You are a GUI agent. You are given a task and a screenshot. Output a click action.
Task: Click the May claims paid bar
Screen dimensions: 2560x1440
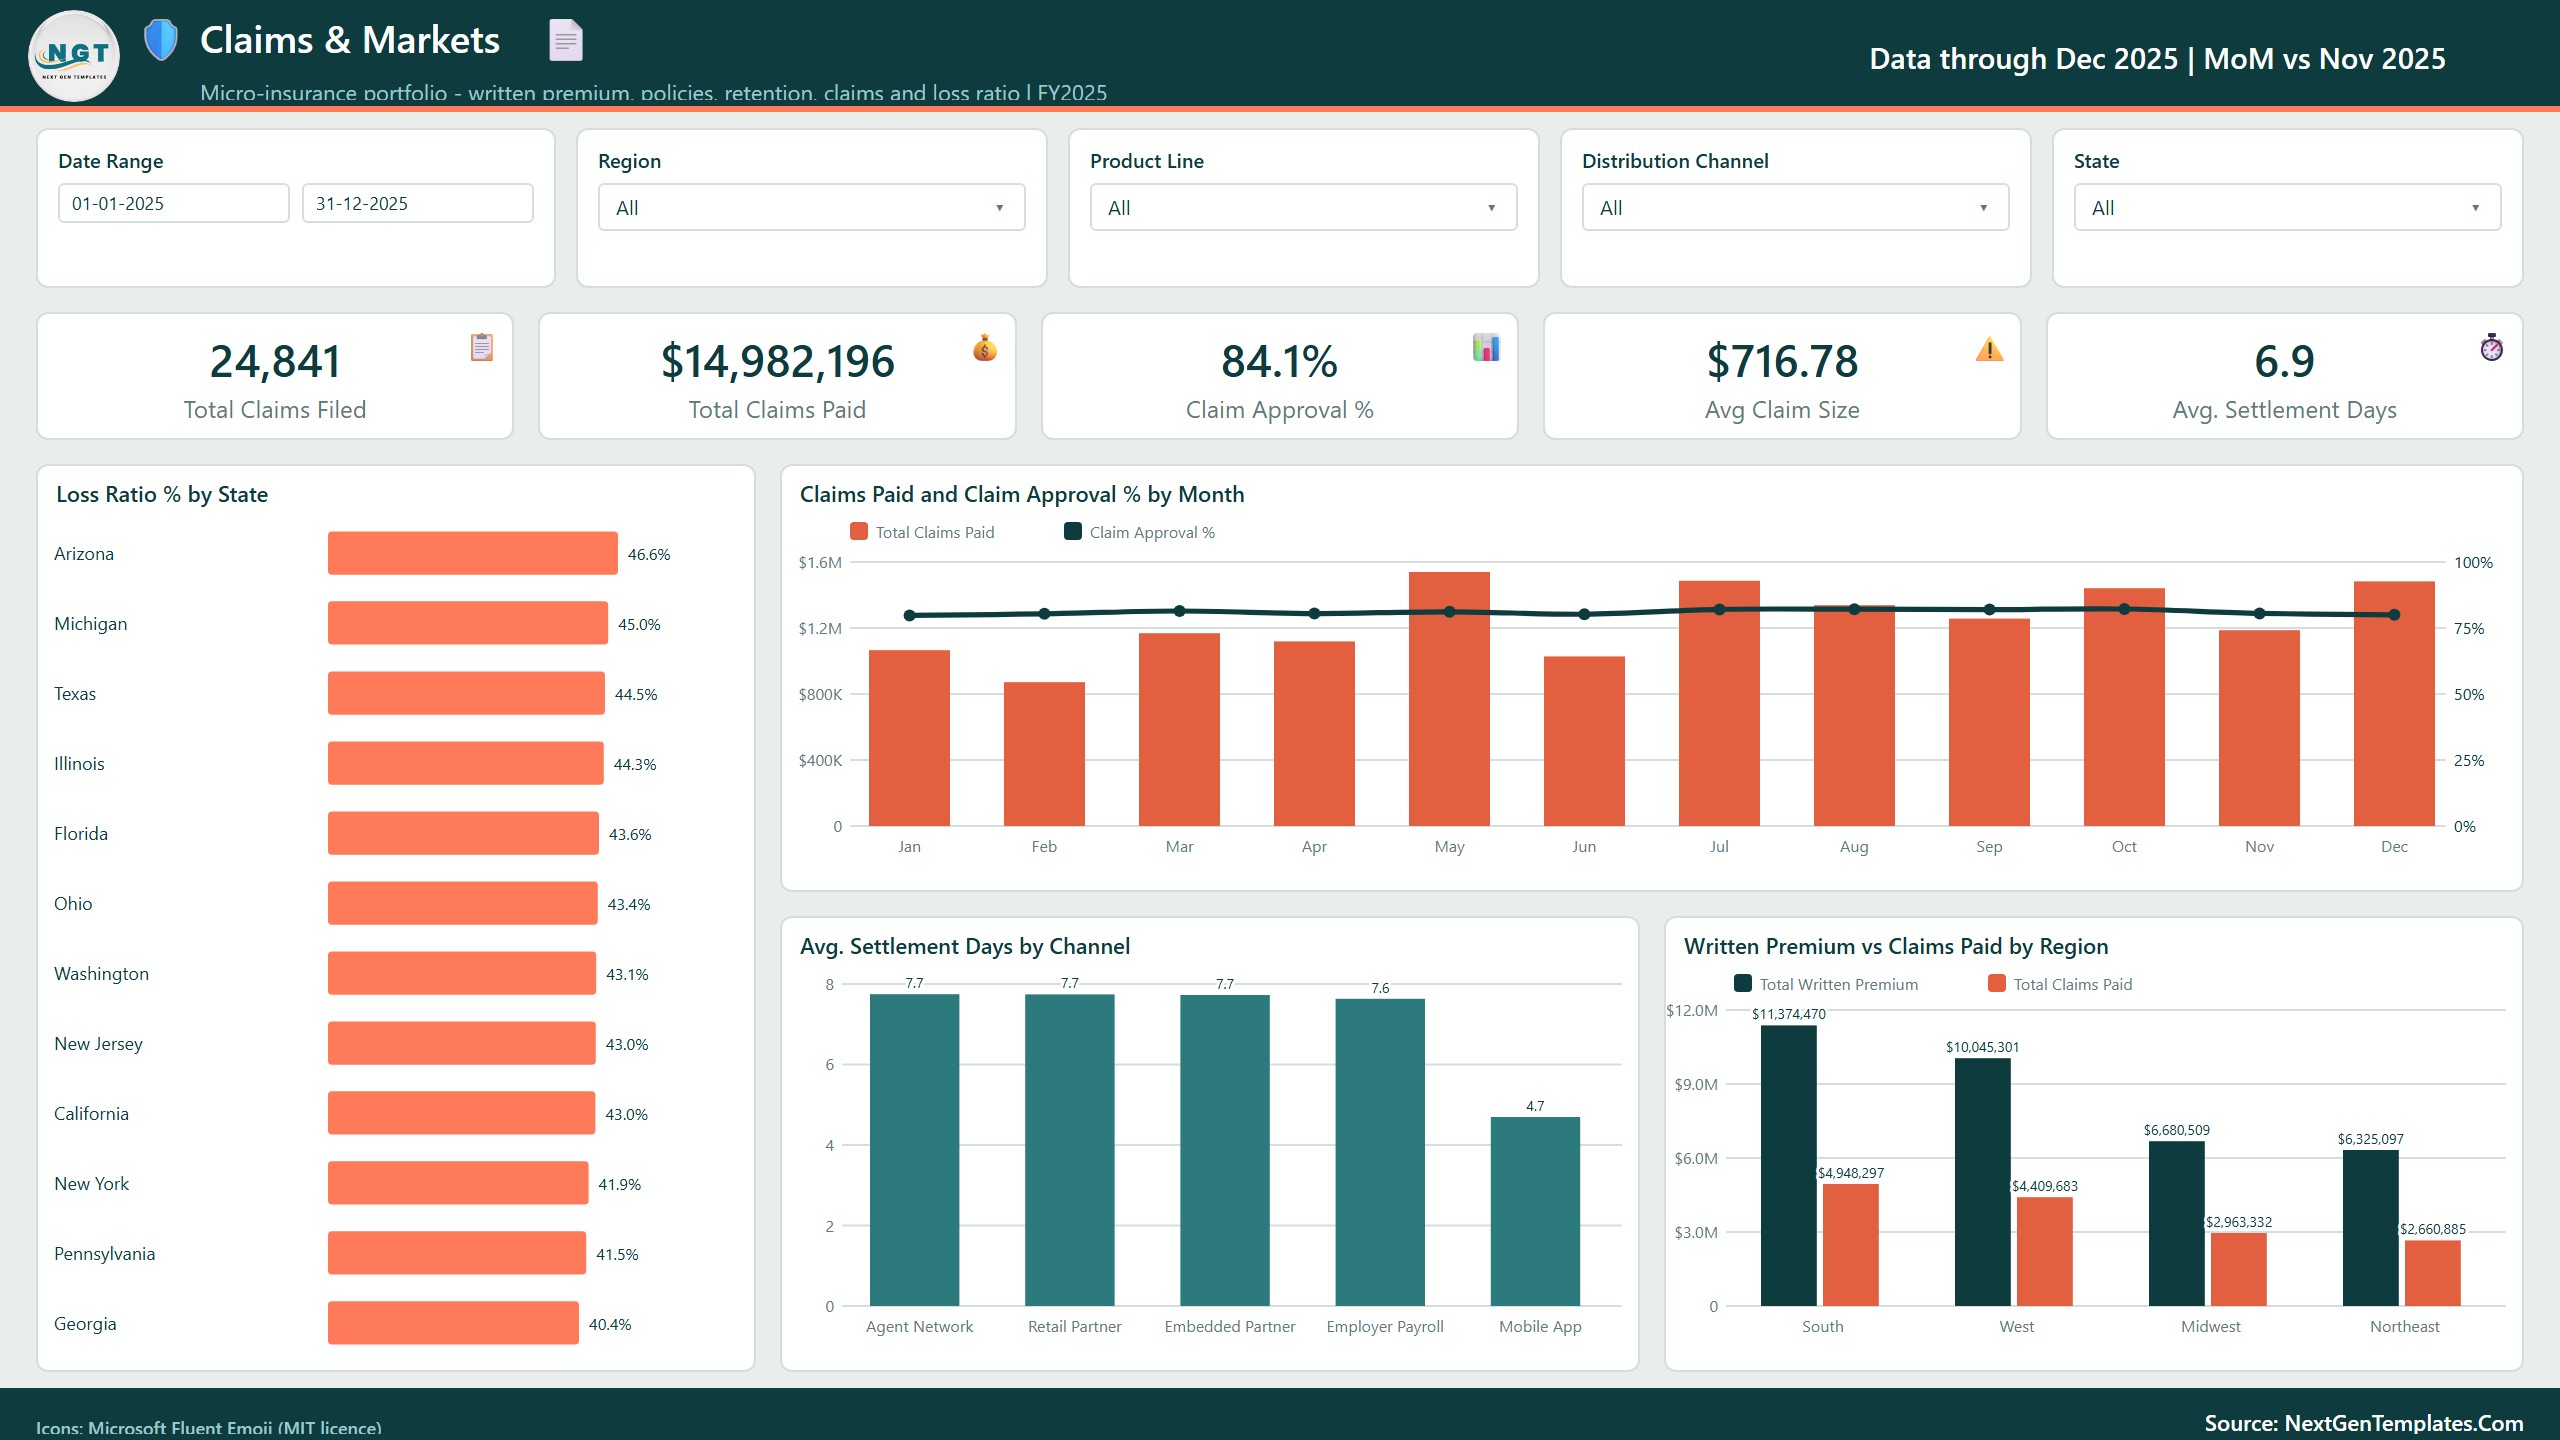[1449, 699]
